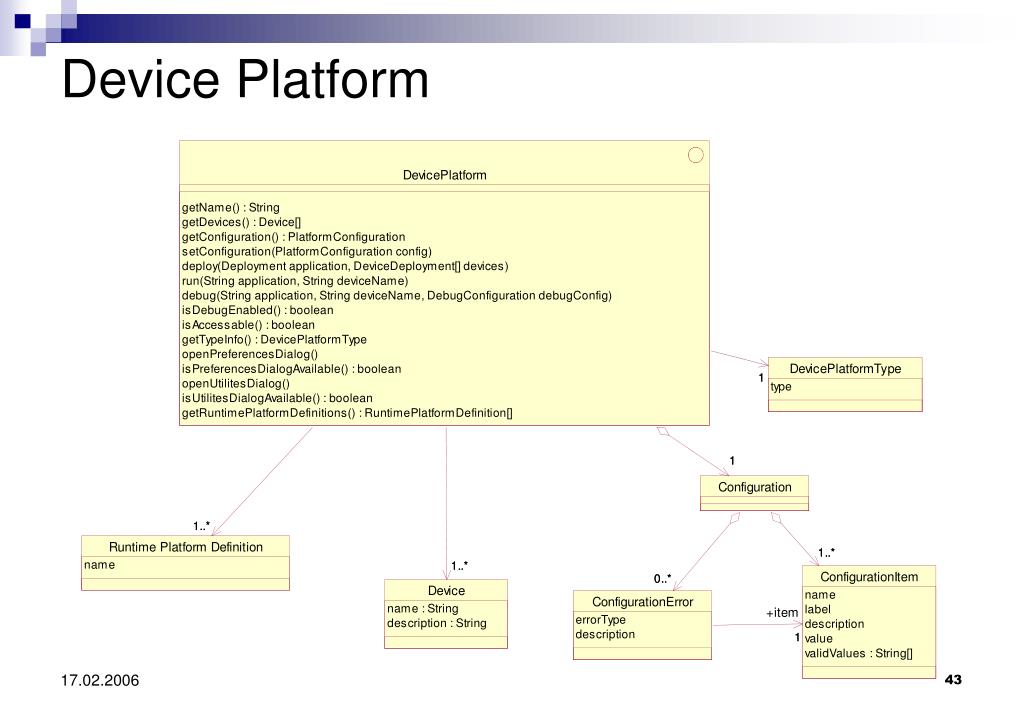The width and height of the screenshot is (1023, 708).
Task: Select isDebugEnabled() : boolean
Action: click(257, 310)
